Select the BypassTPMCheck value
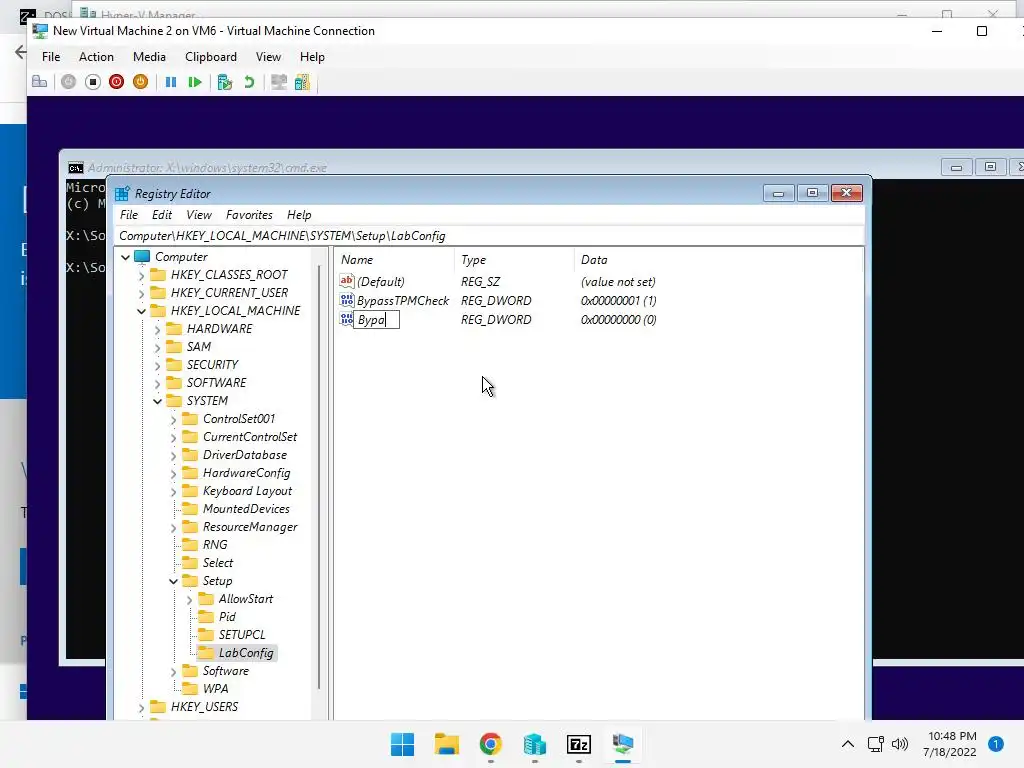The height and width of the screenshot is (768, 1024). 403,300
